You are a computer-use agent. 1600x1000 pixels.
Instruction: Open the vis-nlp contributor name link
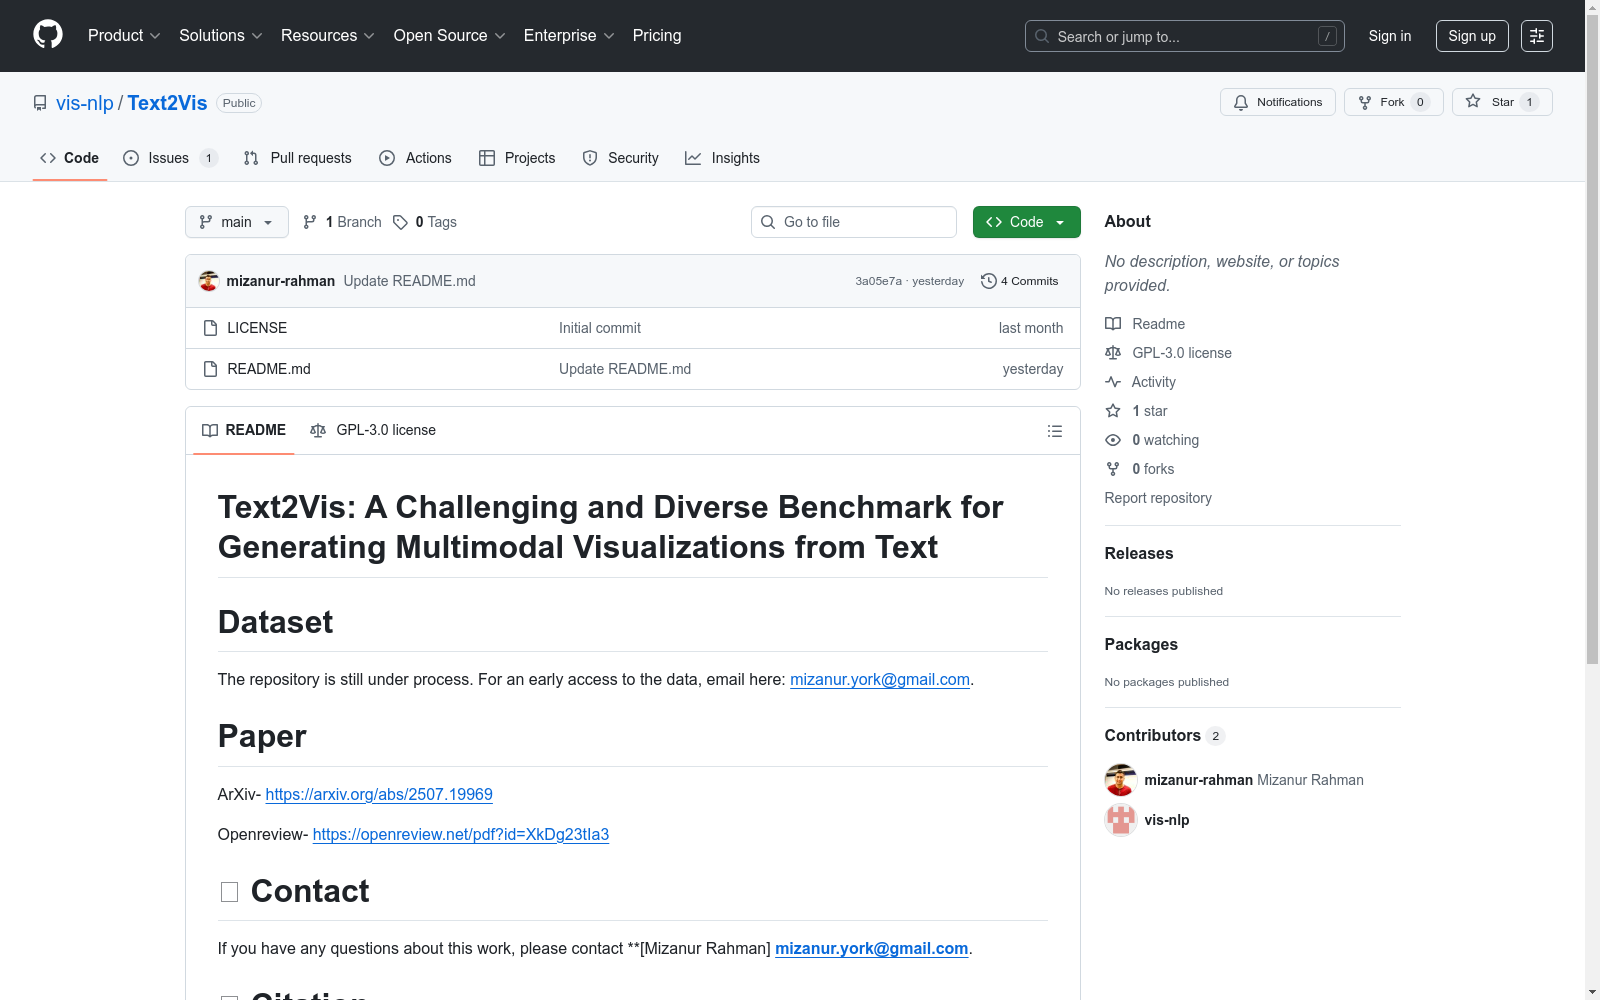tap(1167, 820)
